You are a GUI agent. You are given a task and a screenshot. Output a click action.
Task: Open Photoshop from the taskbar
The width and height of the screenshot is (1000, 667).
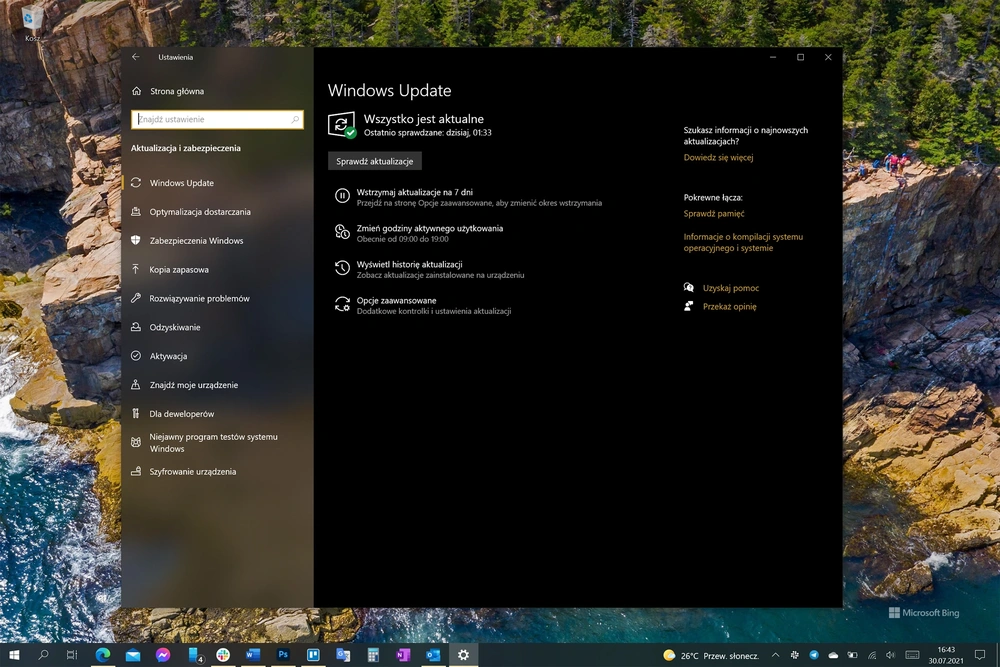click(283, 654)
